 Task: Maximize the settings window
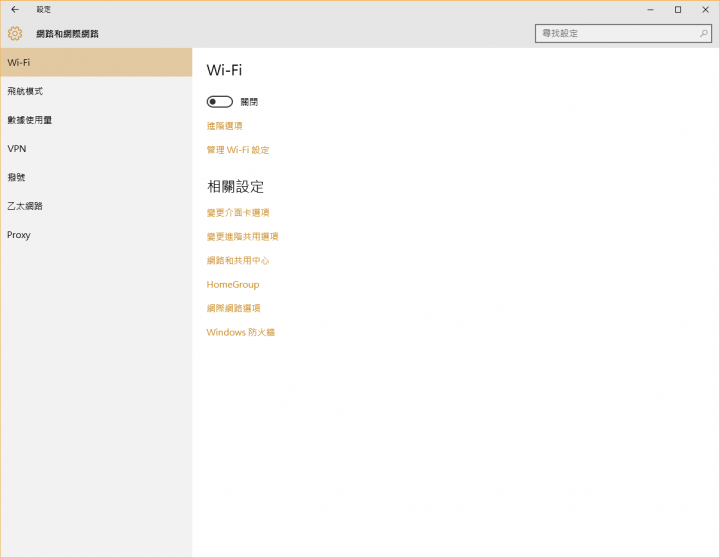678,10
